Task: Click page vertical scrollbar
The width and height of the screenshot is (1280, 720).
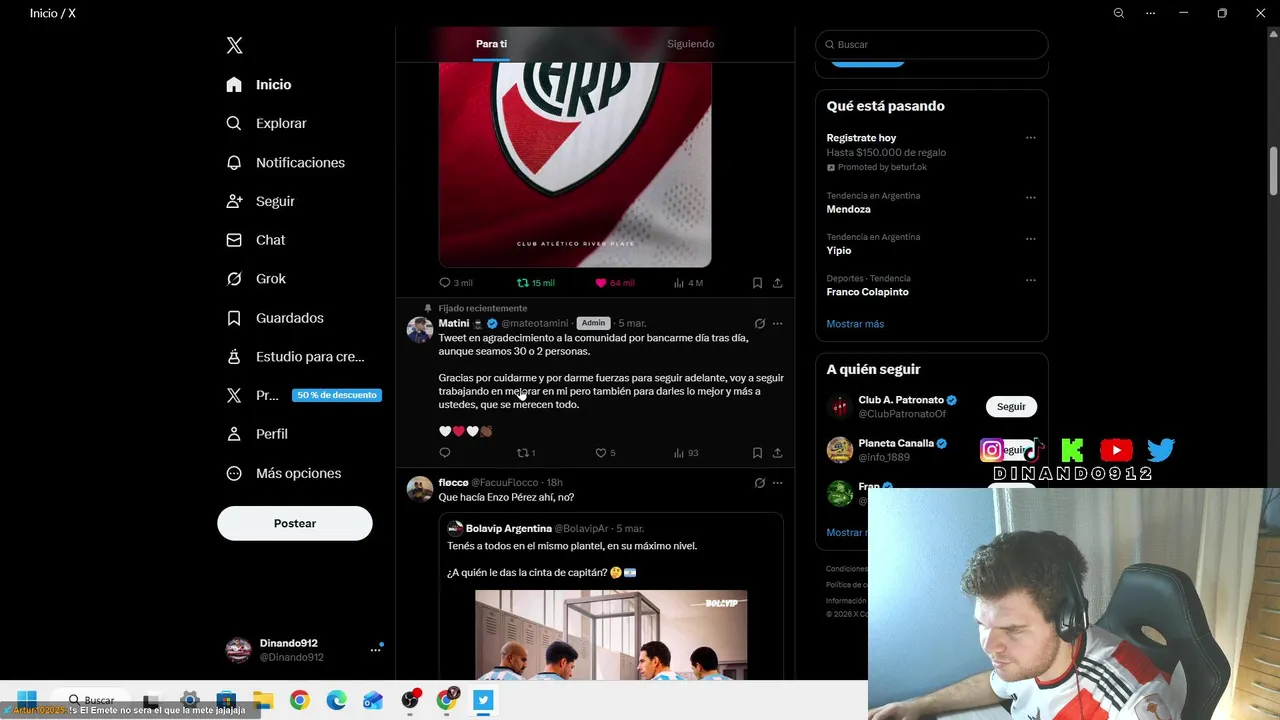Action: click(x=1273, y=171)
